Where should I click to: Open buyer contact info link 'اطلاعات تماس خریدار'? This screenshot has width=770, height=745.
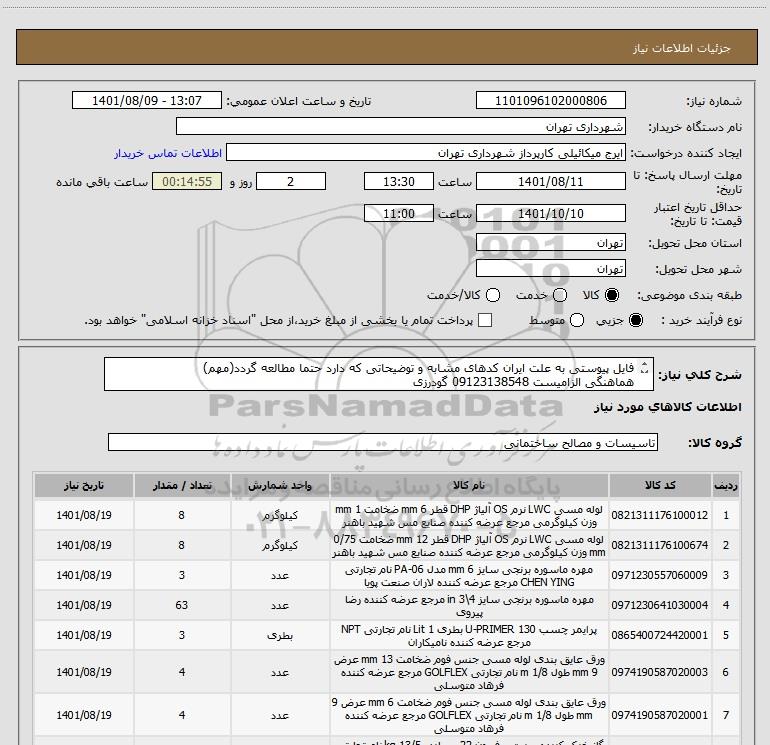coord(168,153)
